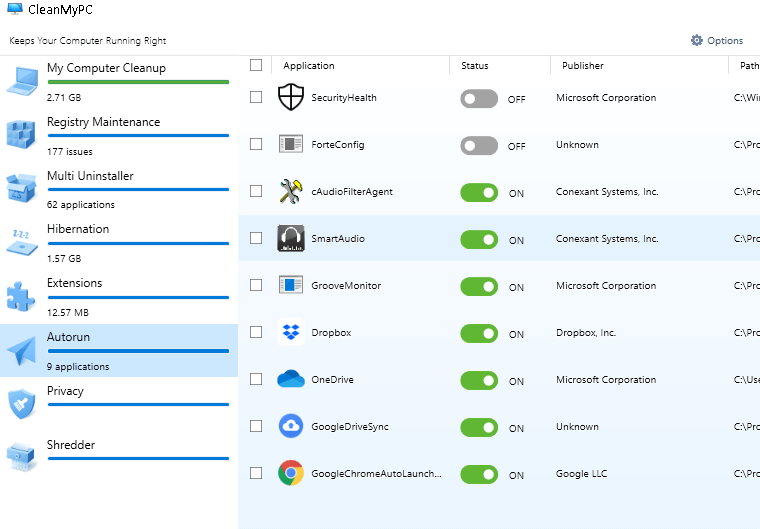
Task: Sort by Status column header
Action: [475, 65]
